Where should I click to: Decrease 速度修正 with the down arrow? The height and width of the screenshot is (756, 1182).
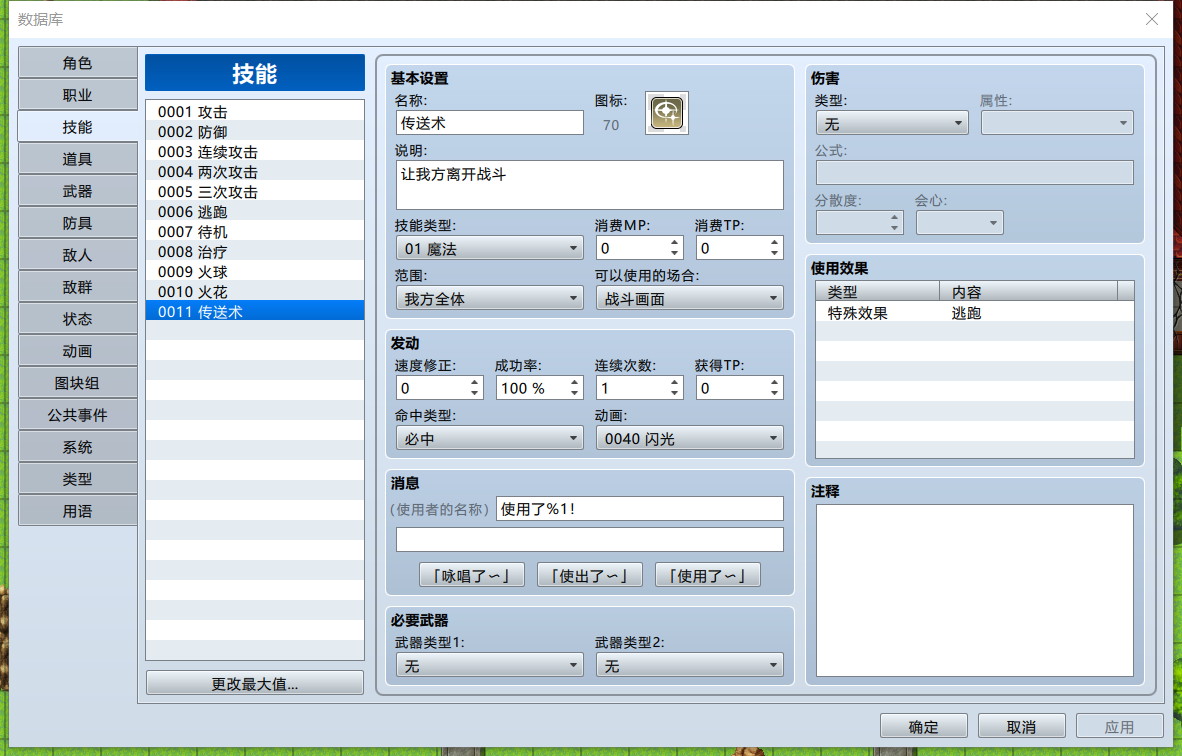click(x=474, y=393)
